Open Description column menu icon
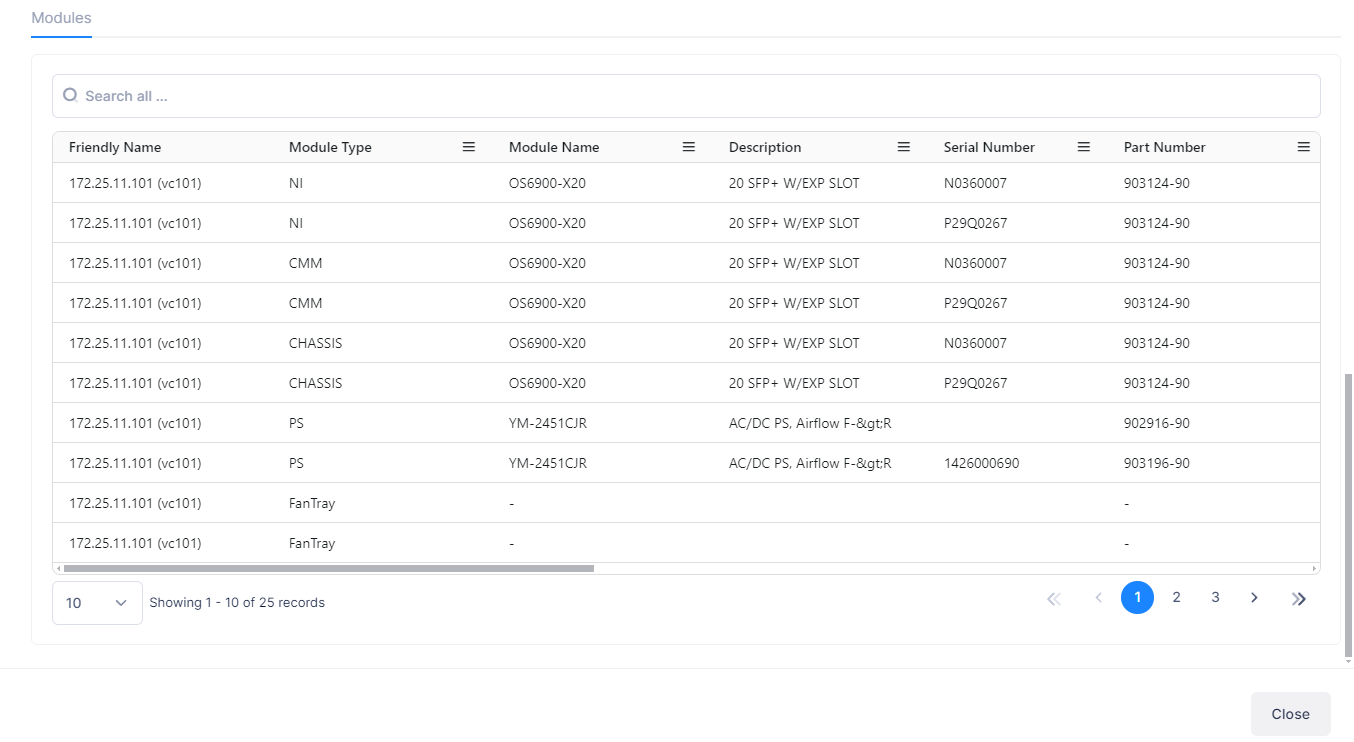The width and height of the screenshot is (1354, 742). pos(903,147)
